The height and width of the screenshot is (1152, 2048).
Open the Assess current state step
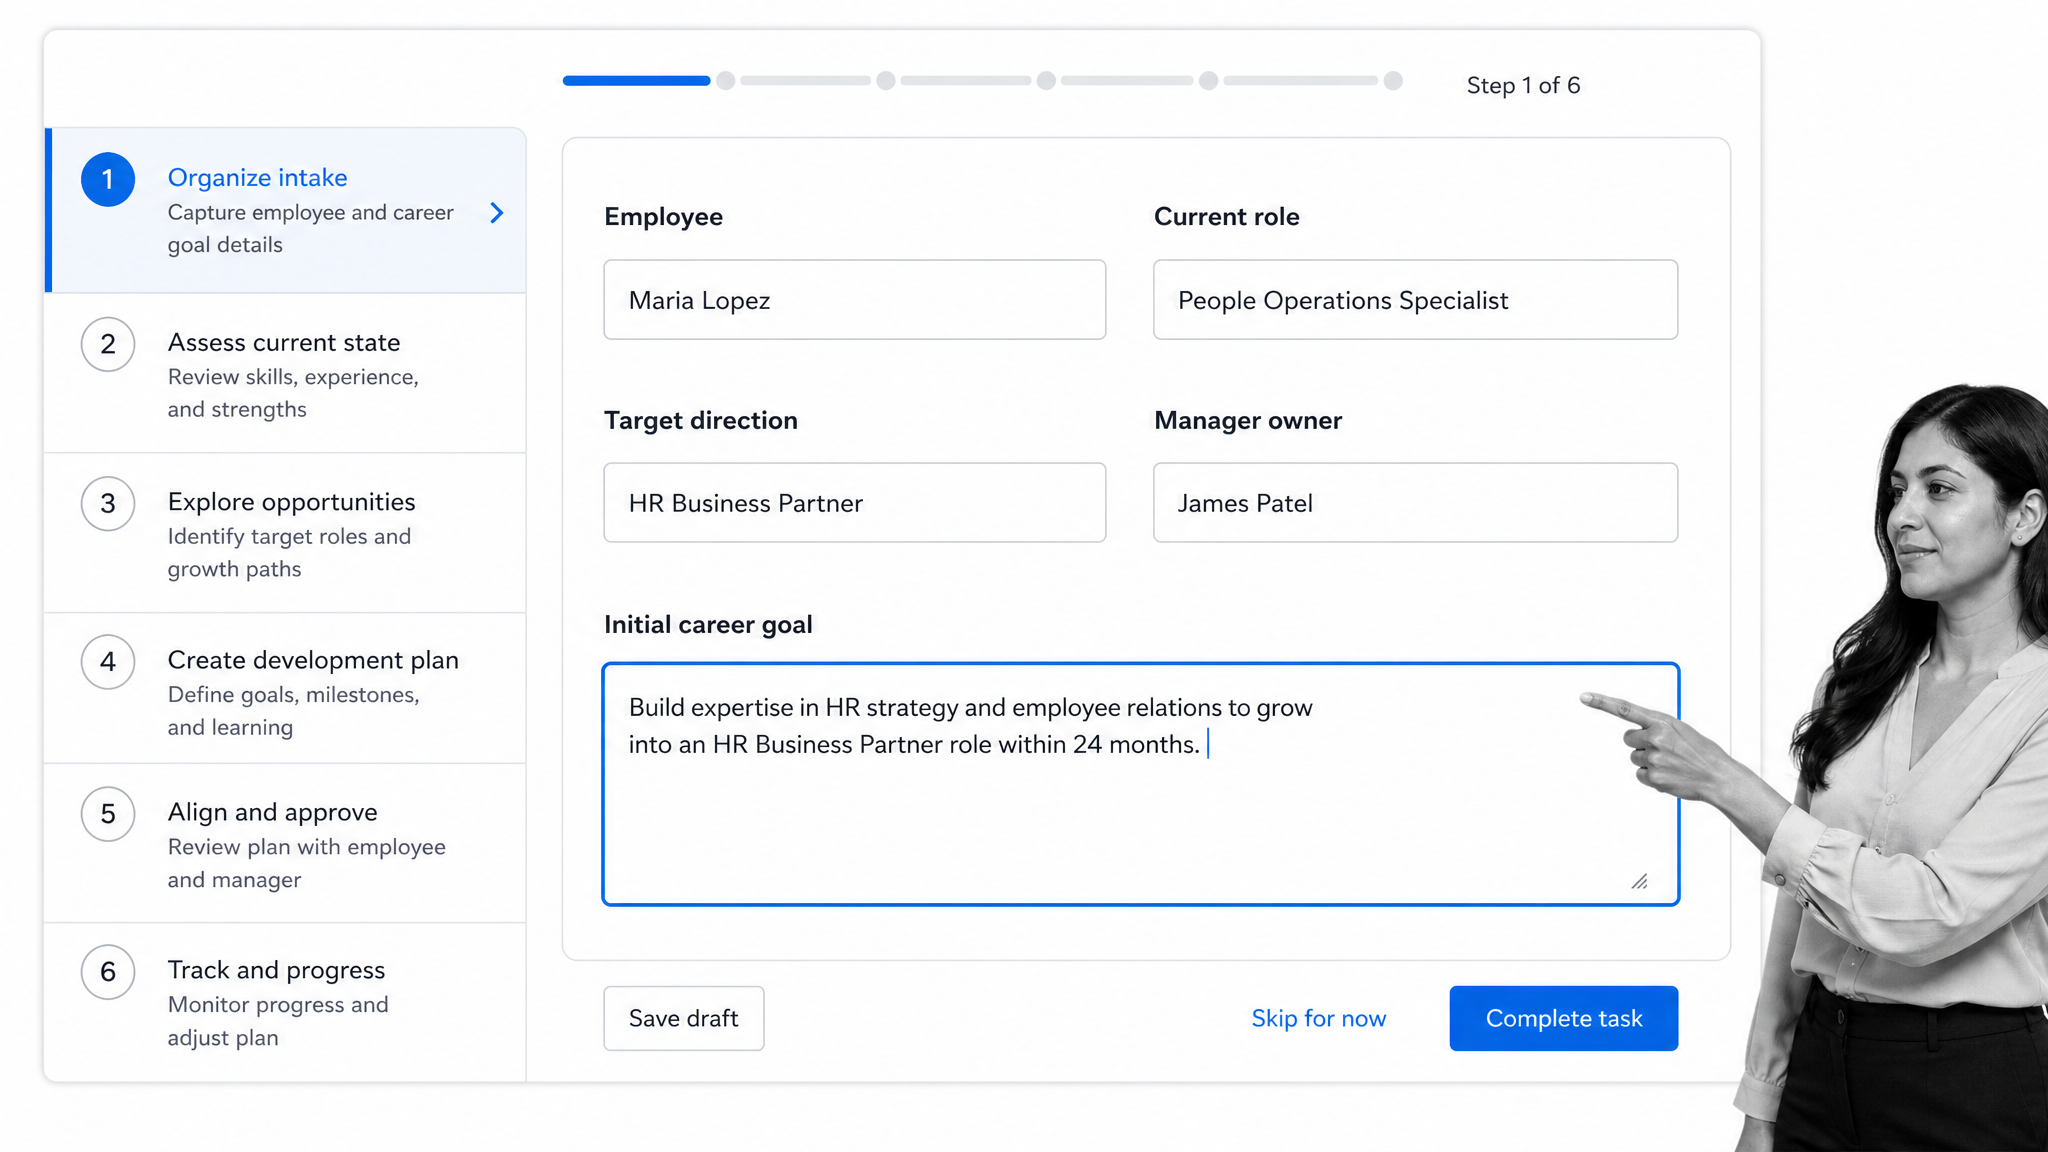(x=285, y=374)
